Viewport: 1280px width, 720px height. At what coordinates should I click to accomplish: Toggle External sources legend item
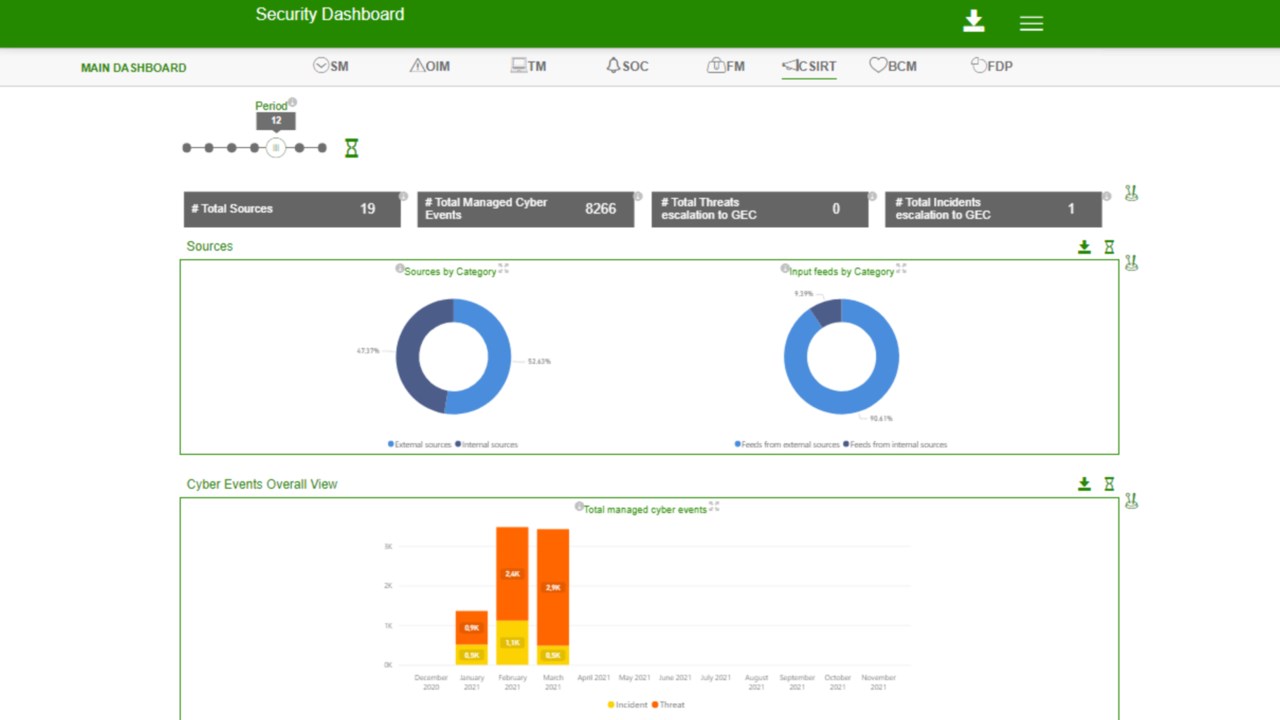tap(420, 444)
